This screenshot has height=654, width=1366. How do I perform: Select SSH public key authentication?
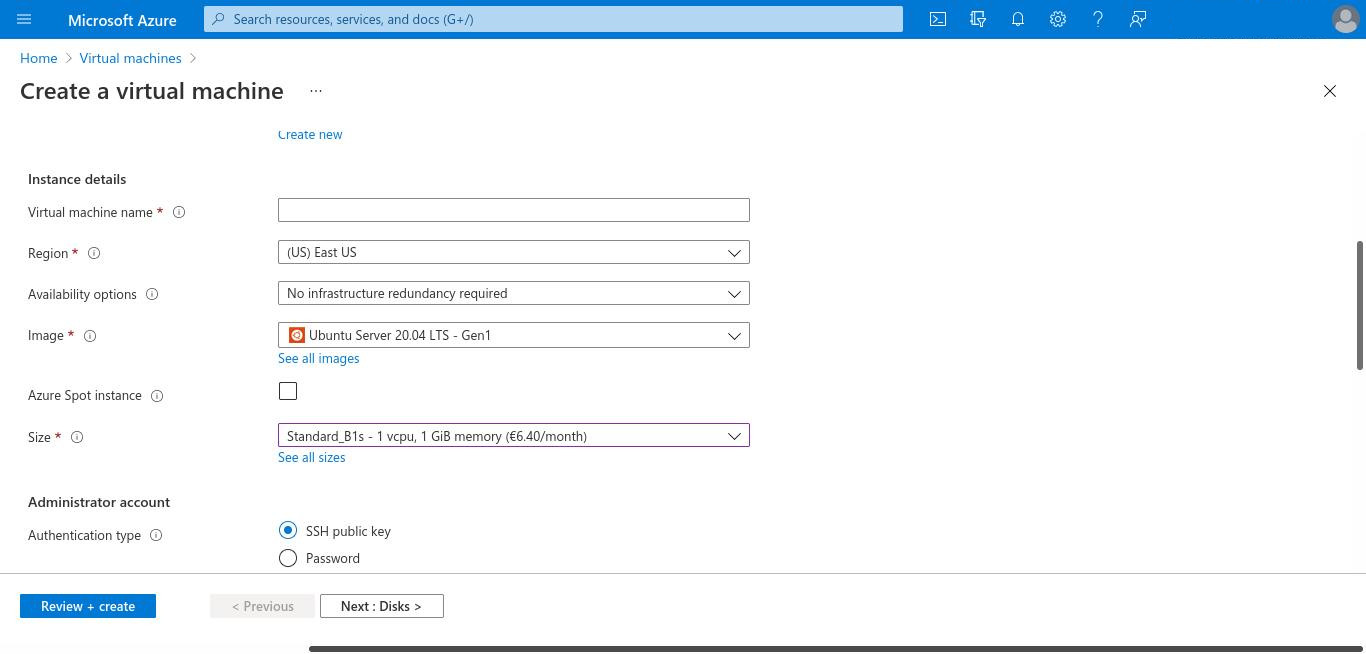tap(288, 530)
